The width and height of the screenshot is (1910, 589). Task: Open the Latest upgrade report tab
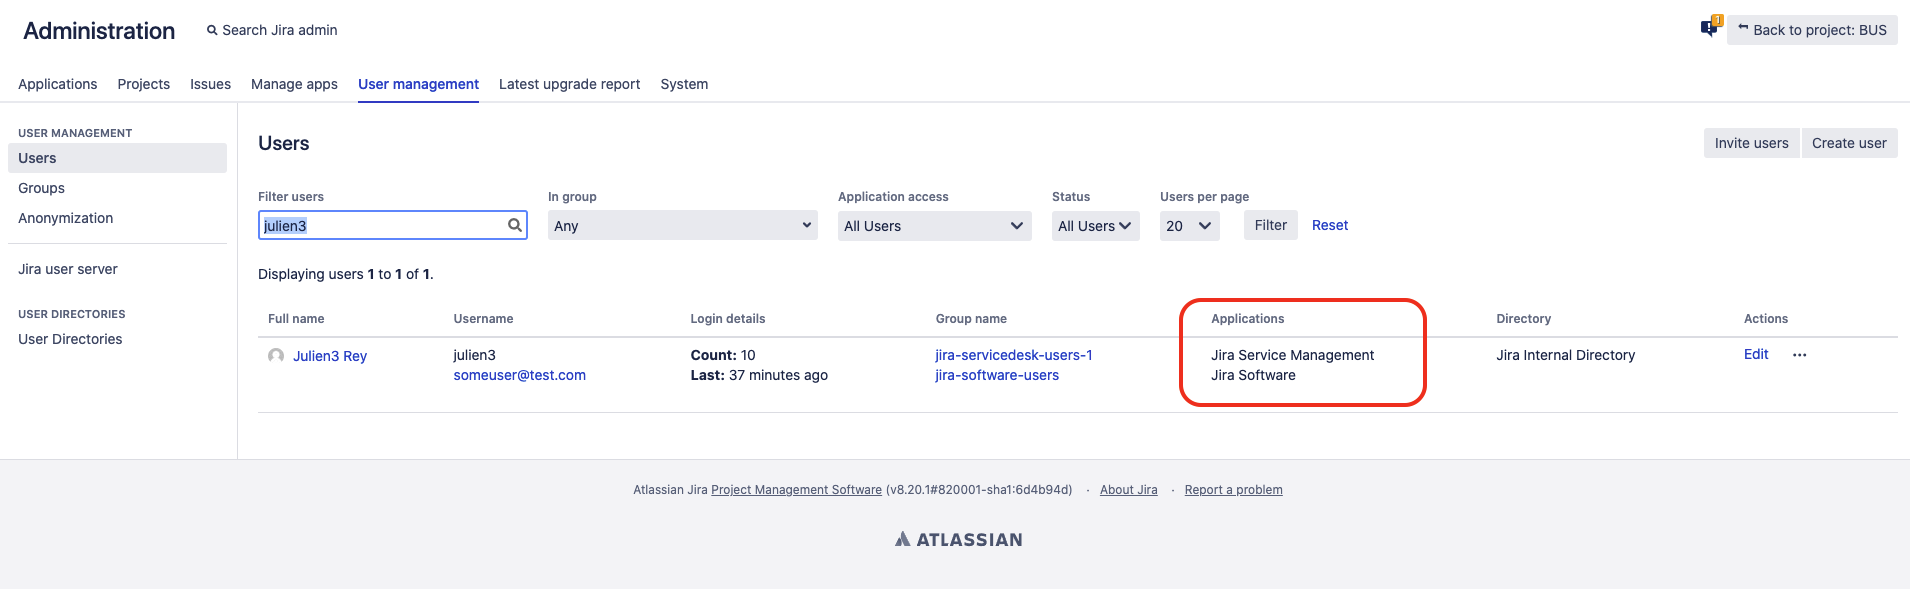[569, 84]
